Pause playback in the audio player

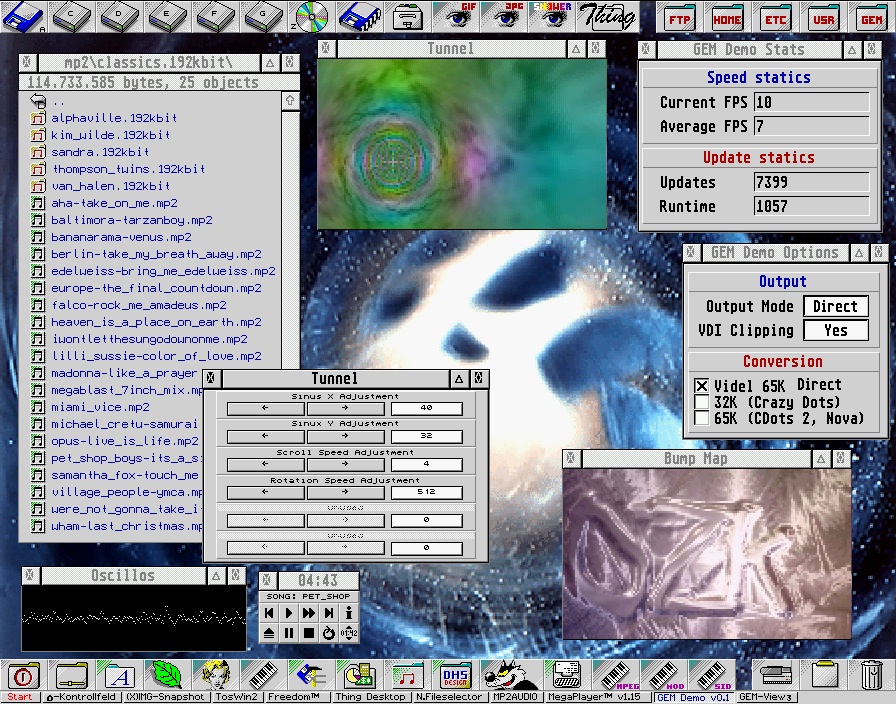click(x=289, y=633)
